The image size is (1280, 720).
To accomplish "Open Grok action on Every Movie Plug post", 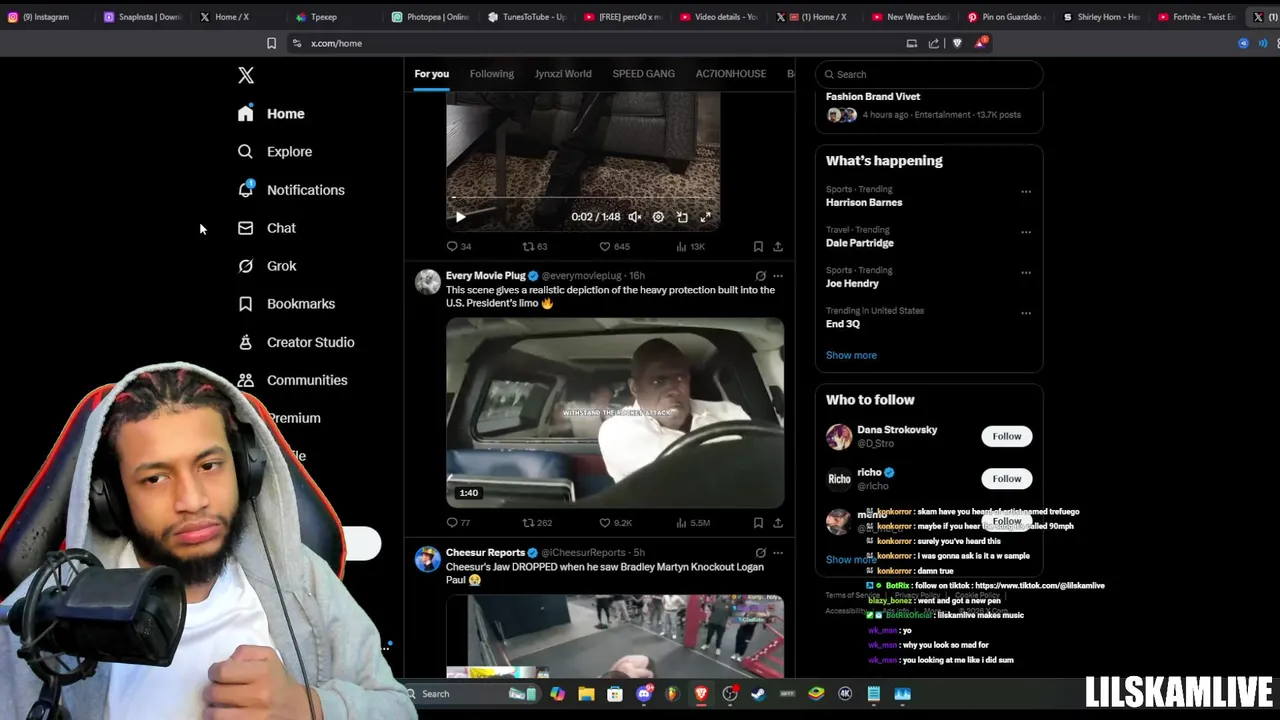I will coord(760,276).
